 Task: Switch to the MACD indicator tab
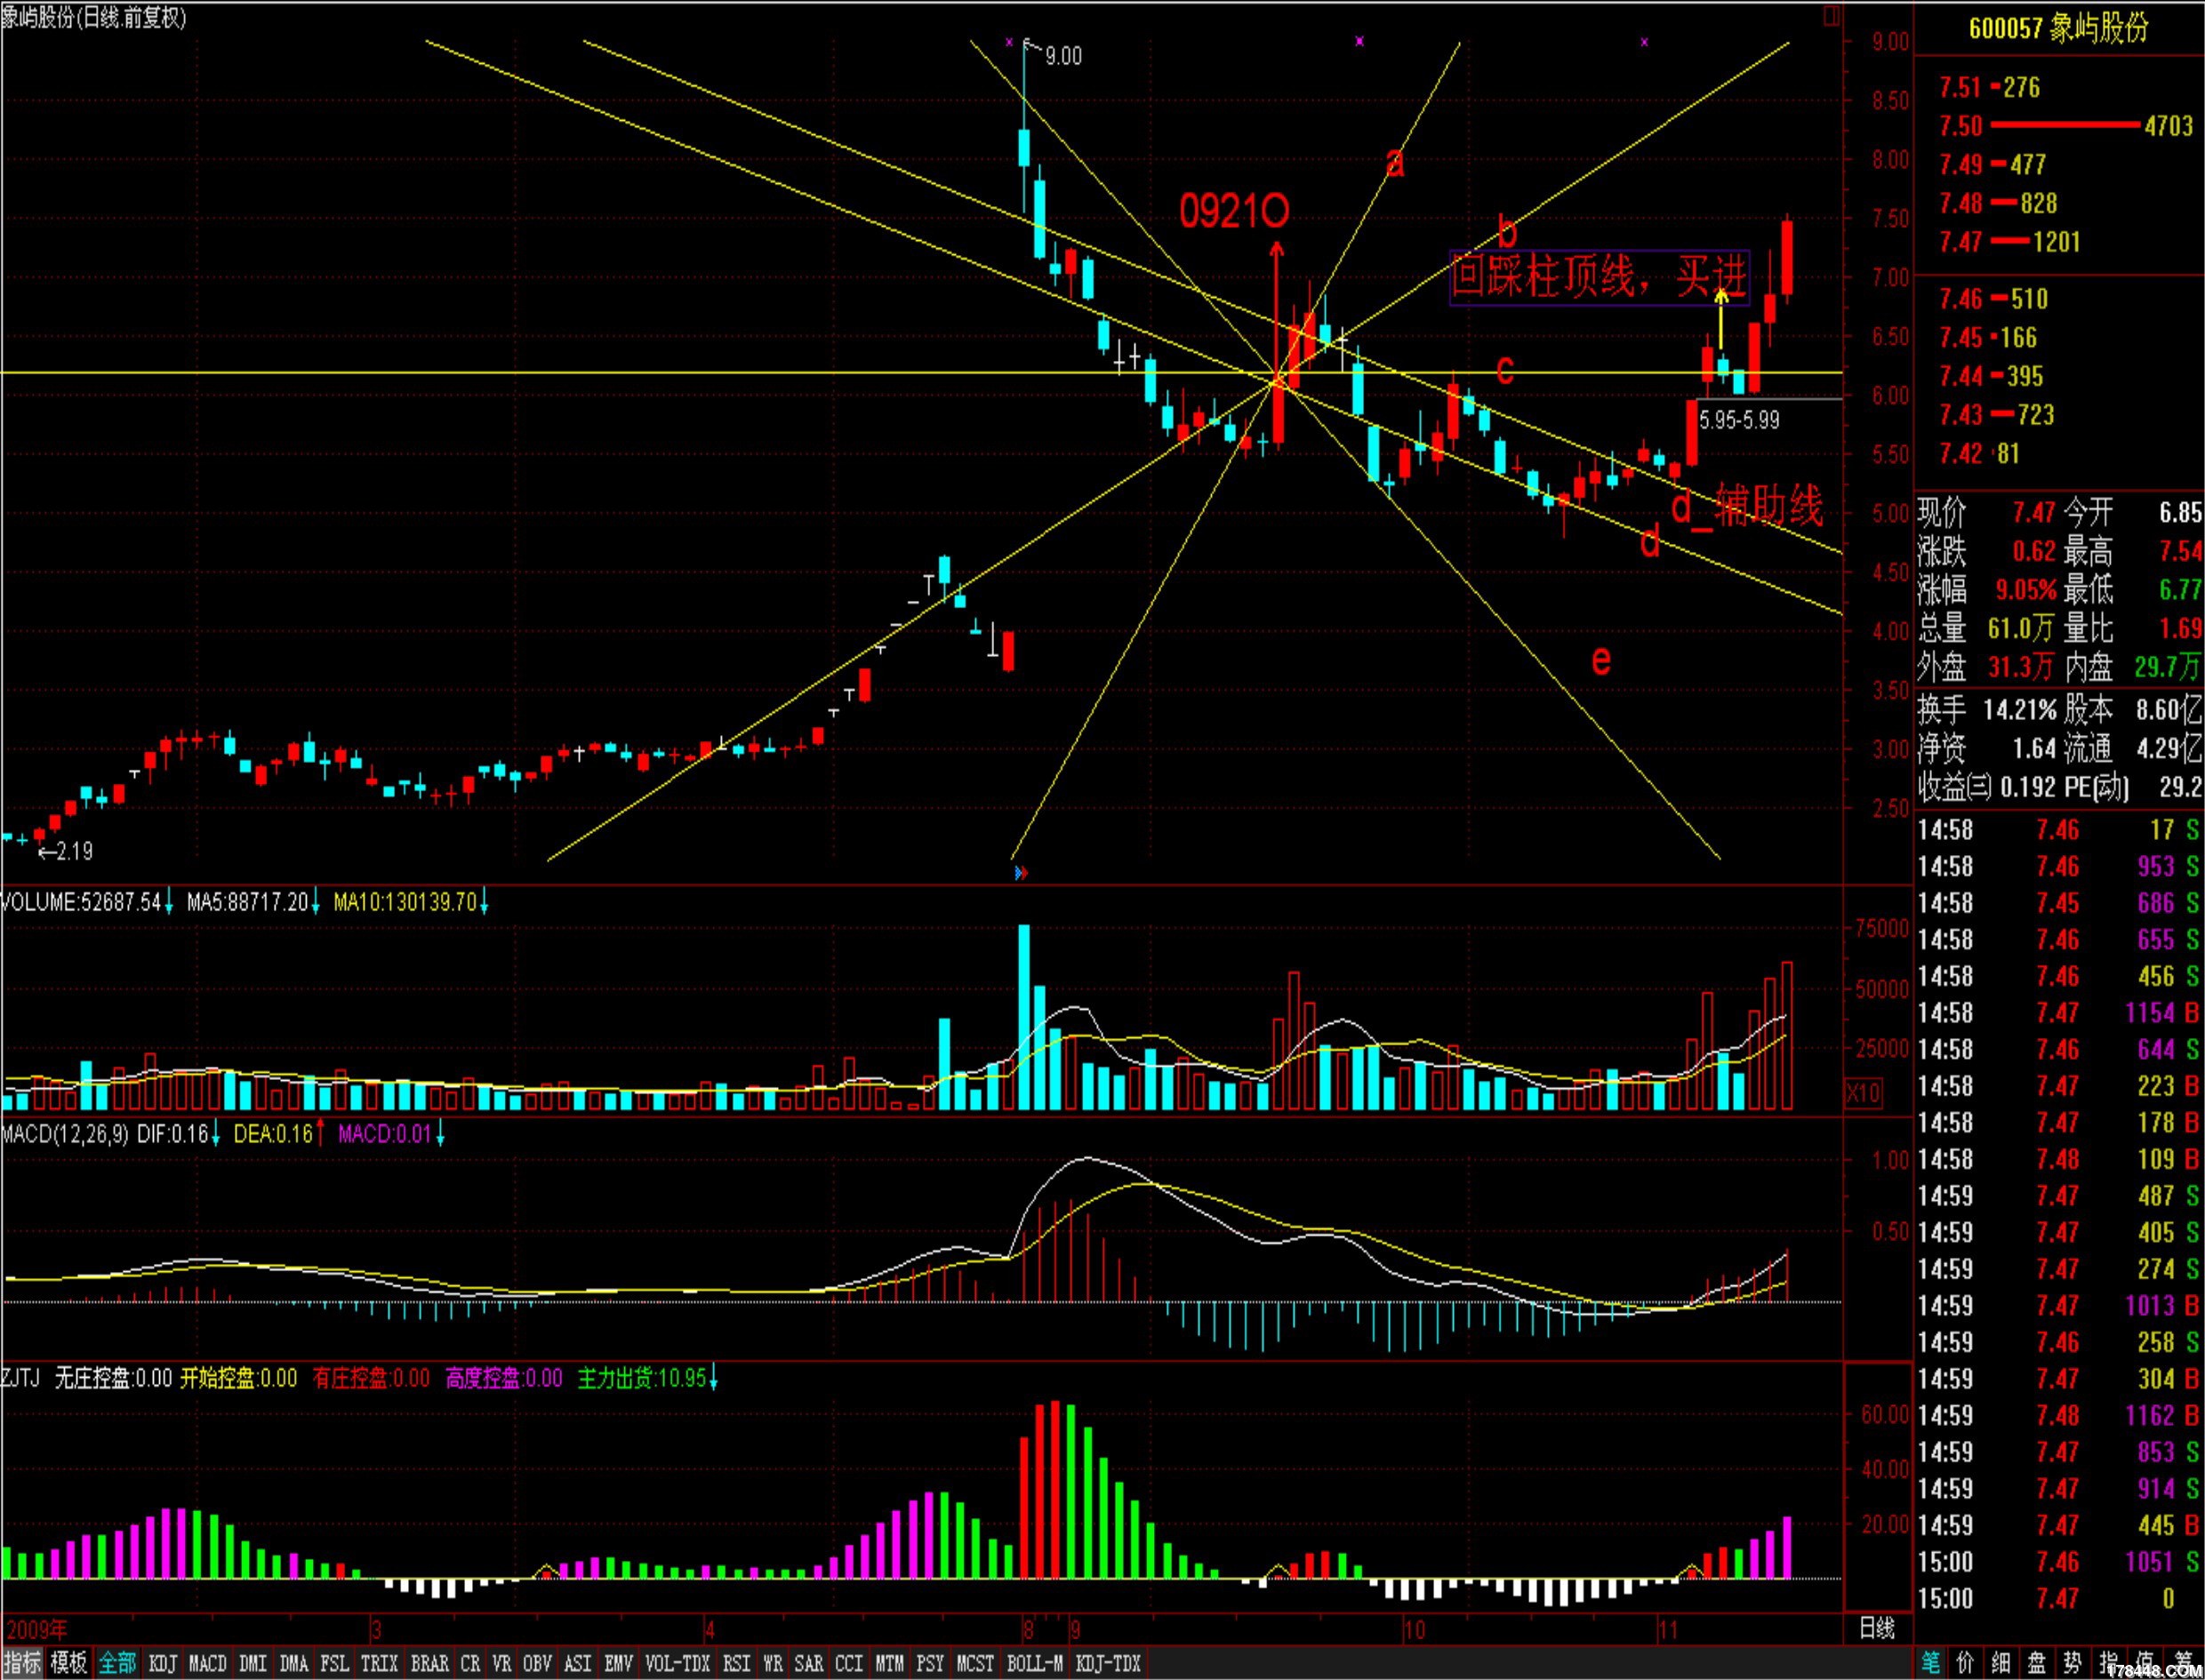click(x=208, y=1664)
